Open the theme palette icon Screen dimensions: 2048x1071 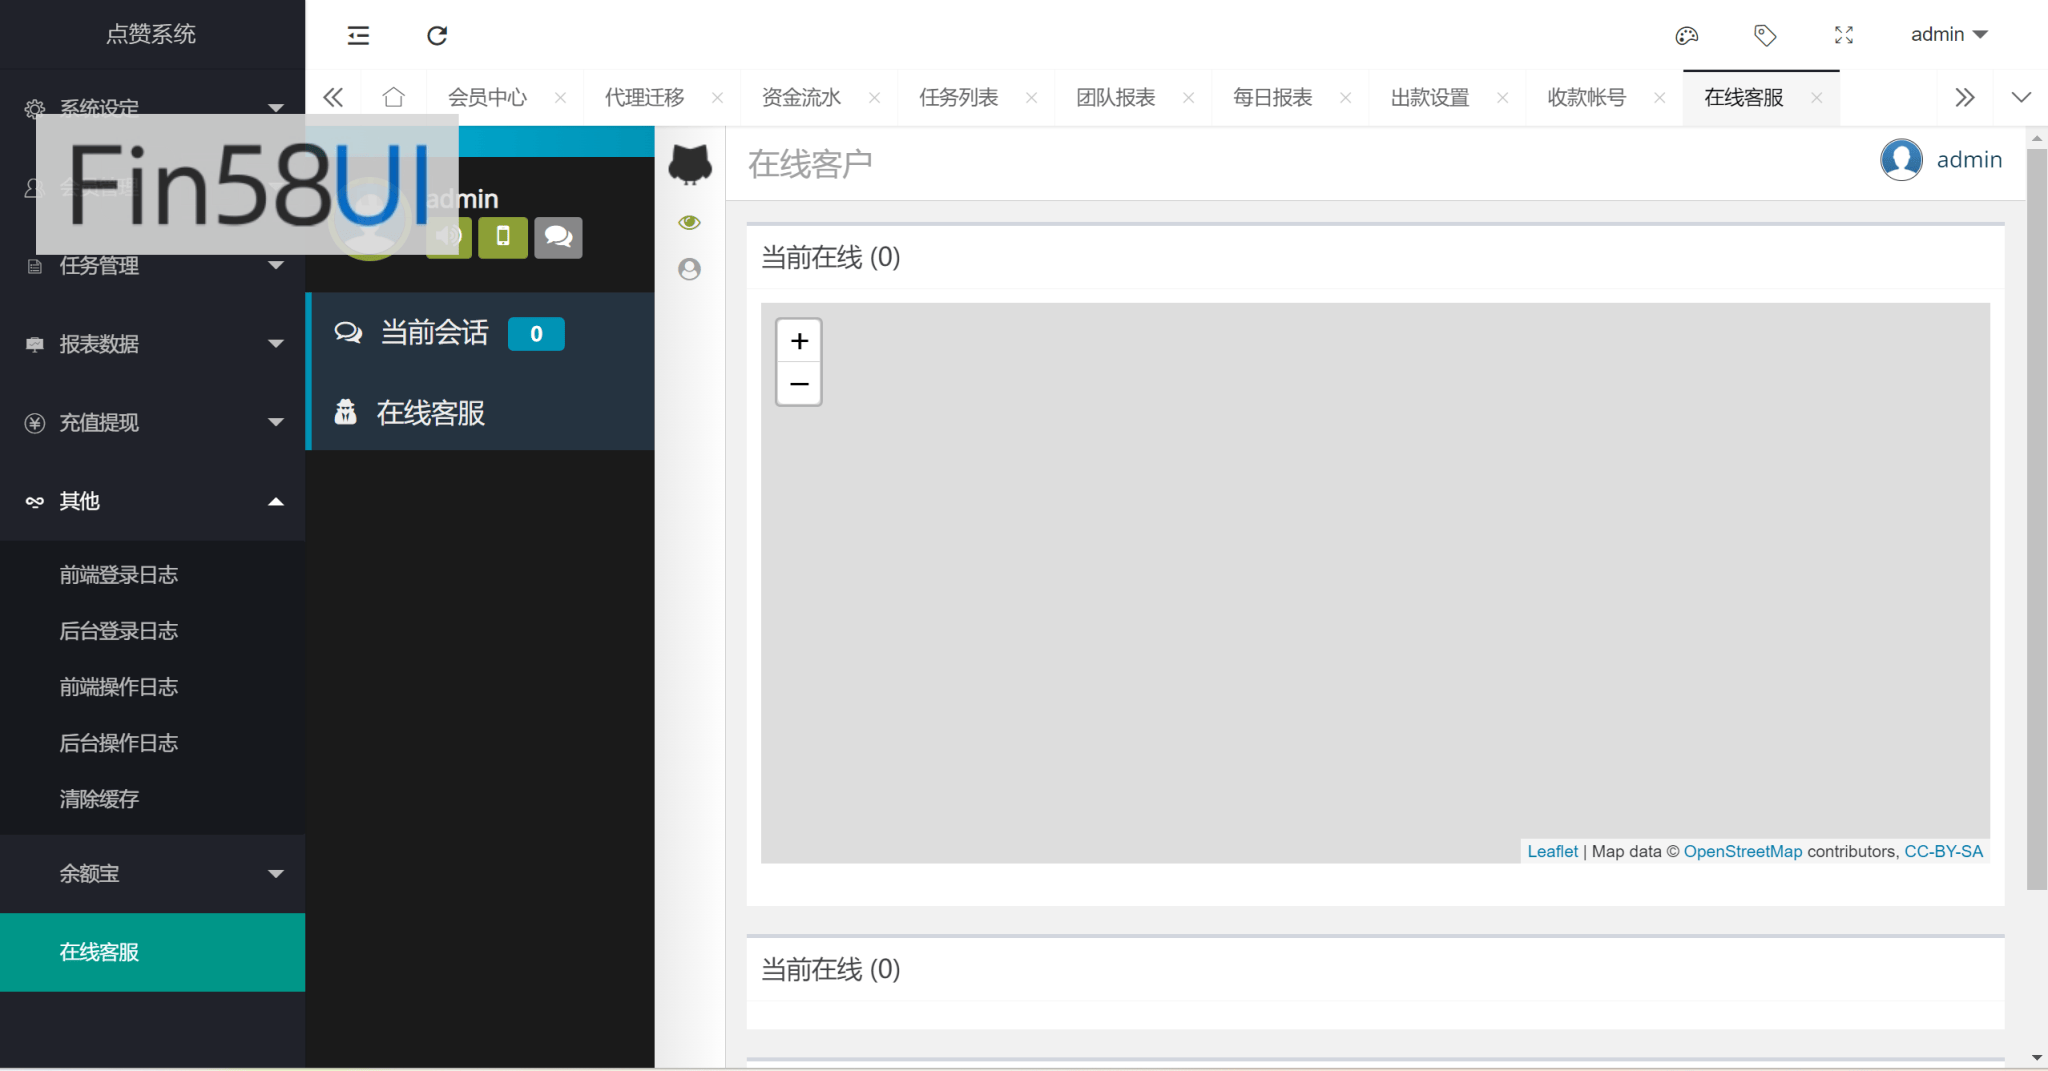1686,36
